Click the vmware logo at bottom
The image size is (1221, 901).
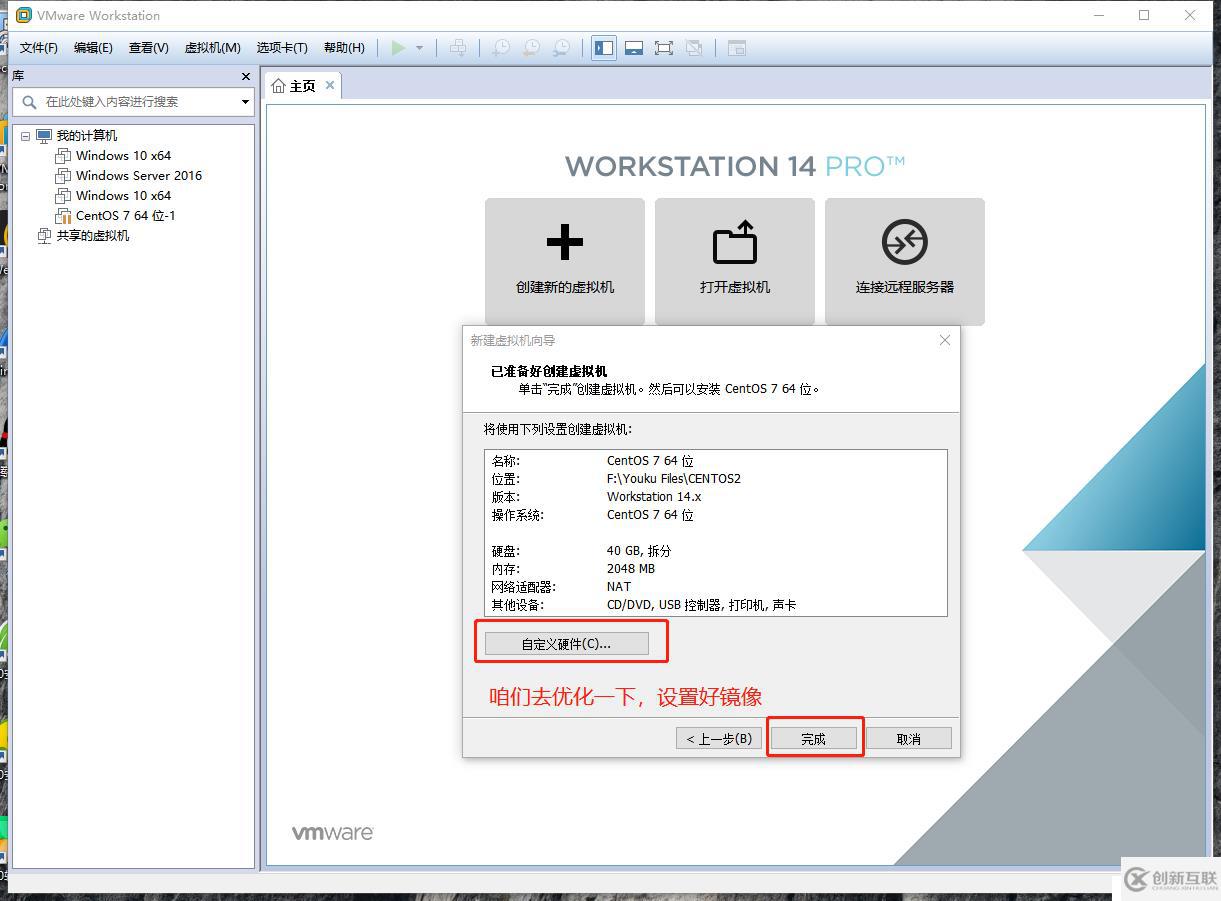click(333, 833)
